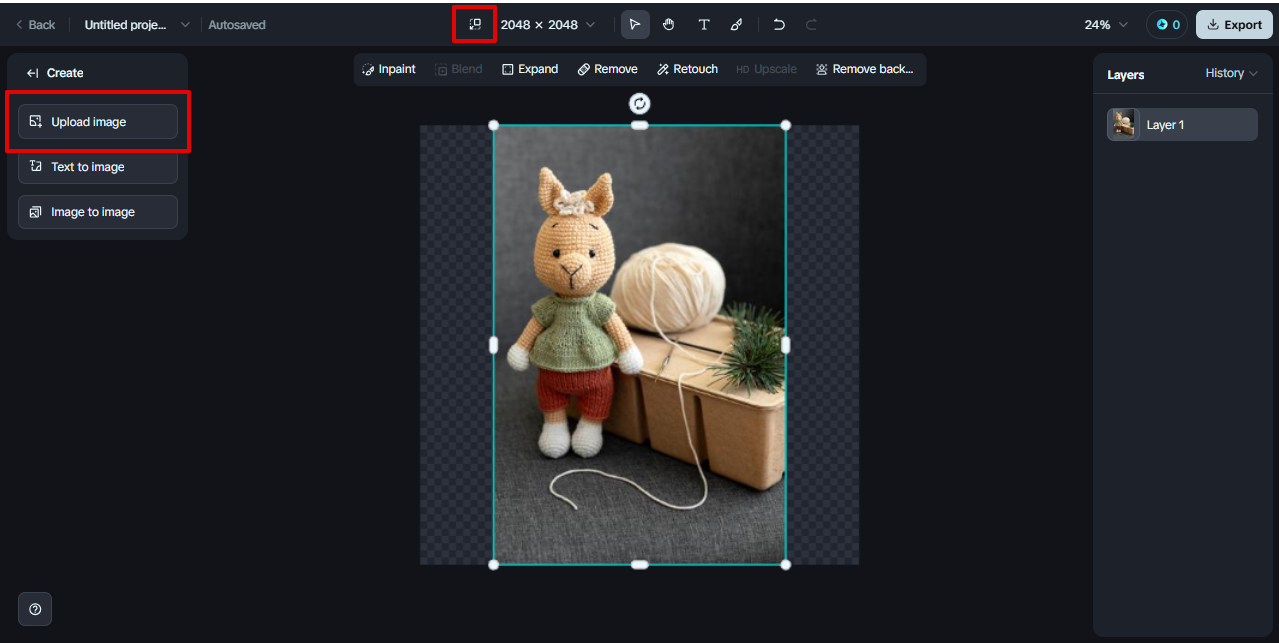Select the Brush draw tool
Screen dimensions: 1279x643
[x=737, y=25]
